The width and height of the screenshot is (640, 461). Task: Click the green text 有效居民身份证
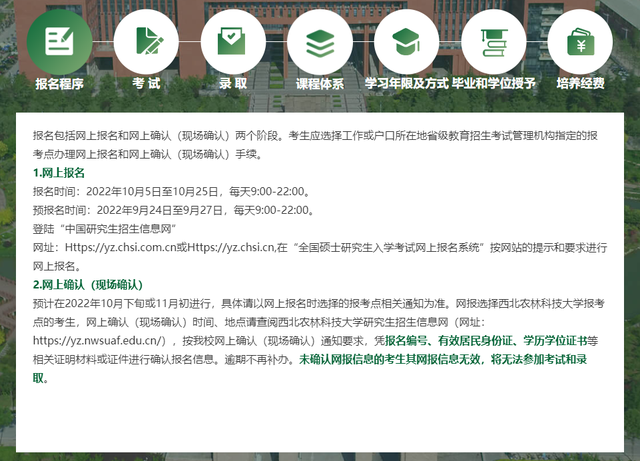click(x=475, y=341)
